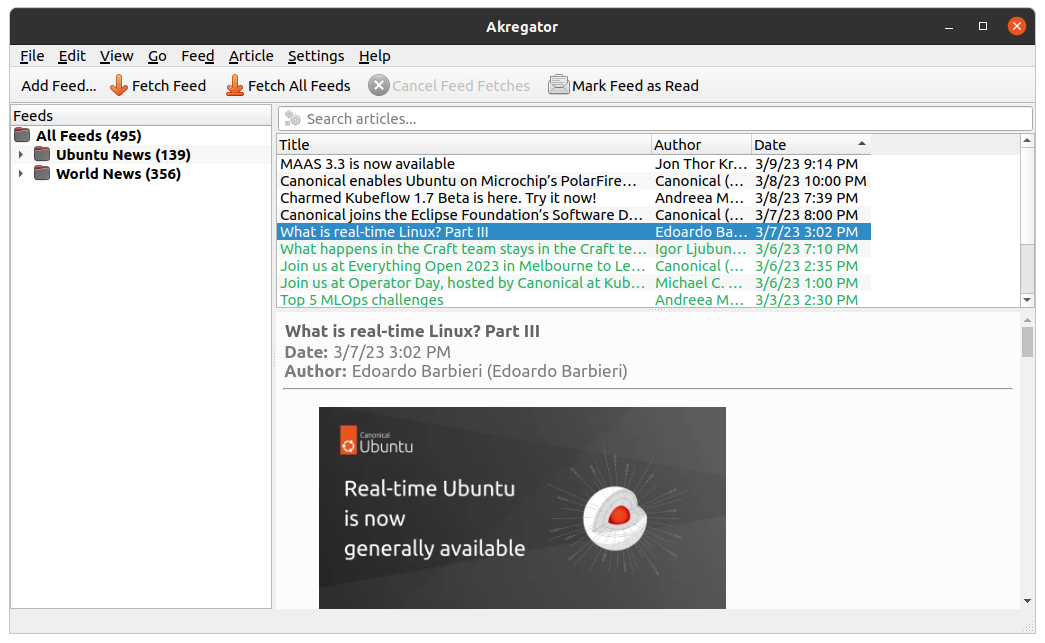Viewport: 1045px width, 643px height.
Task: Click the Jon Thor Kr... author cell
Action: (700, 164)
